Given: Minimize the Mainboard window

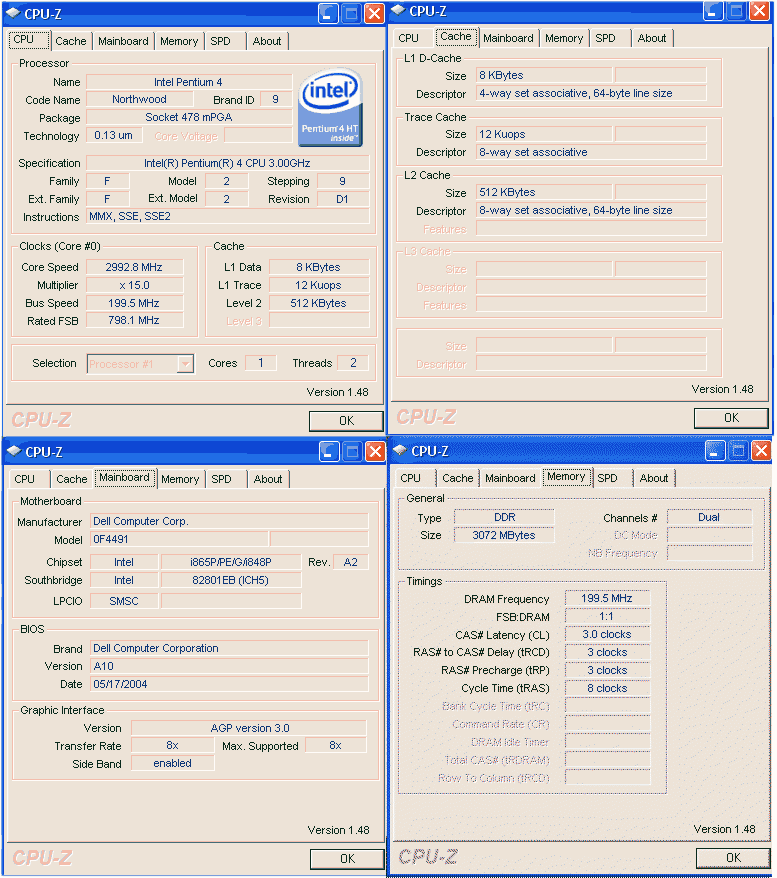Looking at the screenshot, I should (329, 451).
